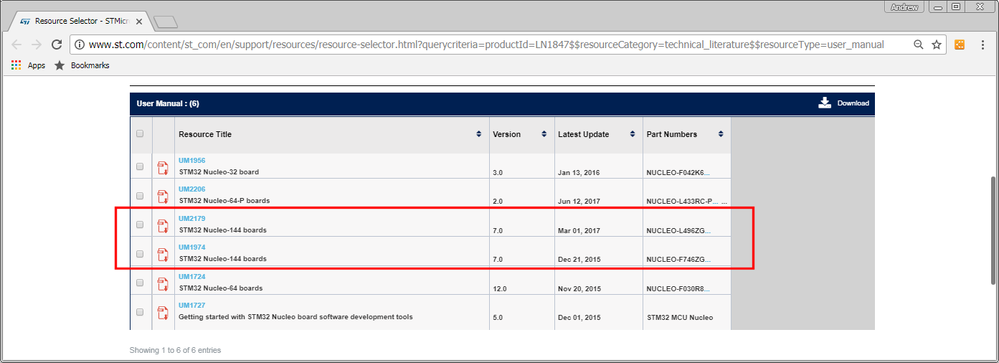Check the box for UM1727 row
This screenshot has width=999, height=363.
point(140,312)
